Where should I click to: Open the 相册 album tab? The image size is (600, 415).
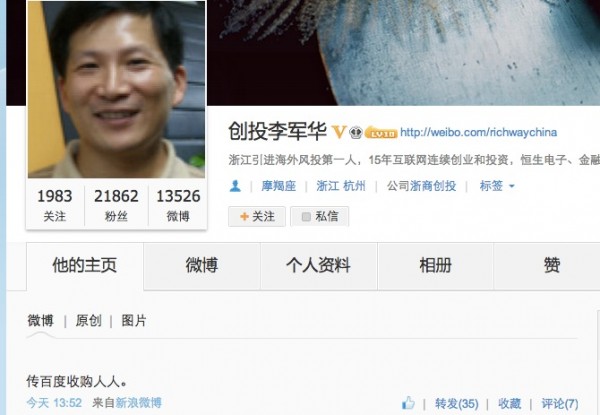[435, 266]
